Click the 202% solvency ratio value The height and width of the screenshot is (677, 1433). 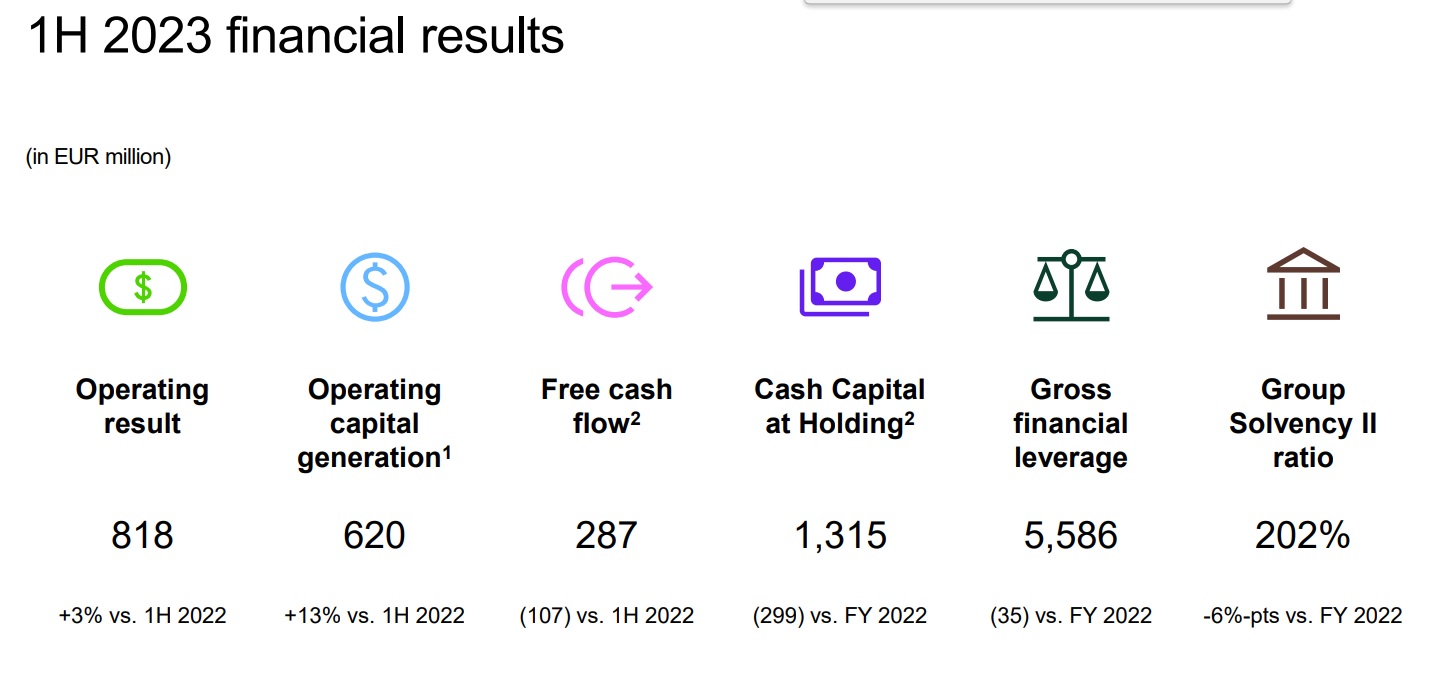pos(1302,536)
